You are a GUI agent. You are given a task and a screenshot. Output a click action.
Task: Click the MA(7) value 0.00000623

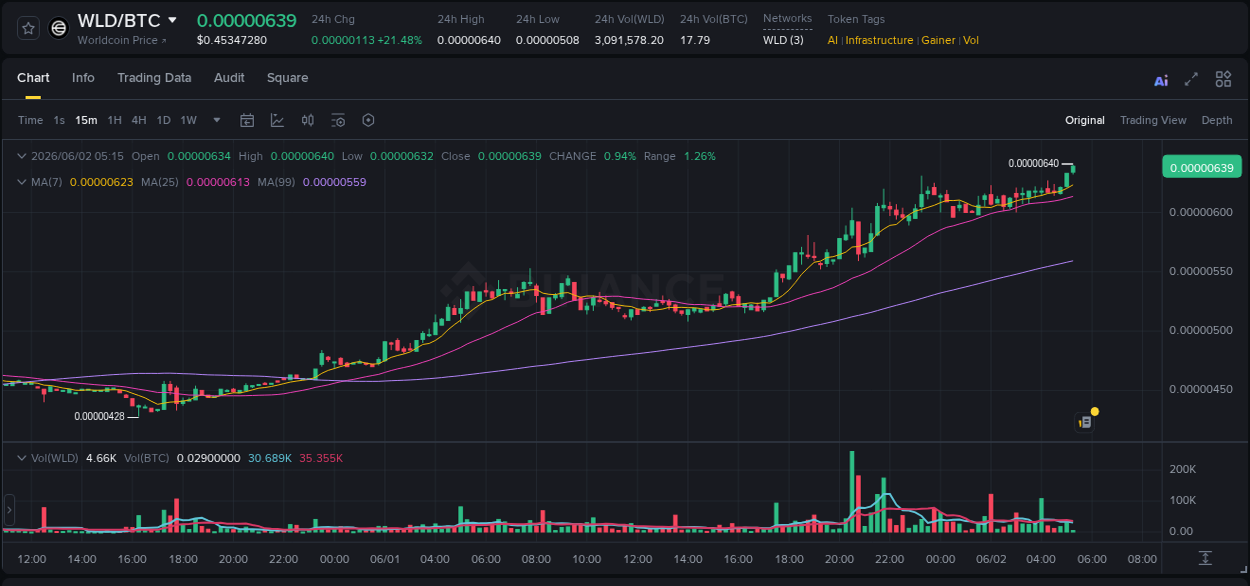click(x=101, y=182)
